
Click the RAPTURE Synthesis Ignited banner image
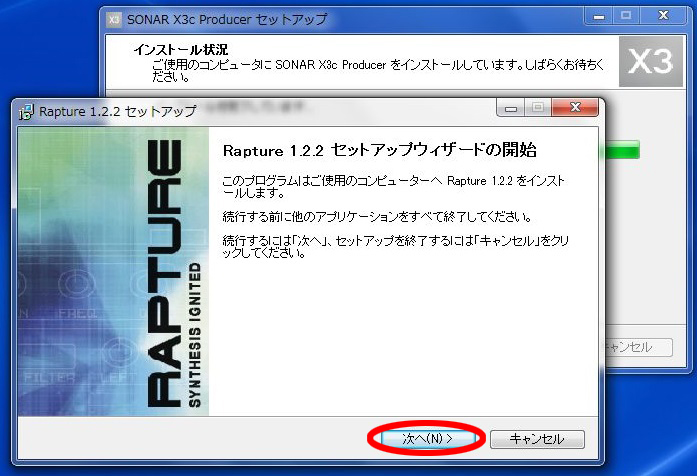tap(113, 272)
